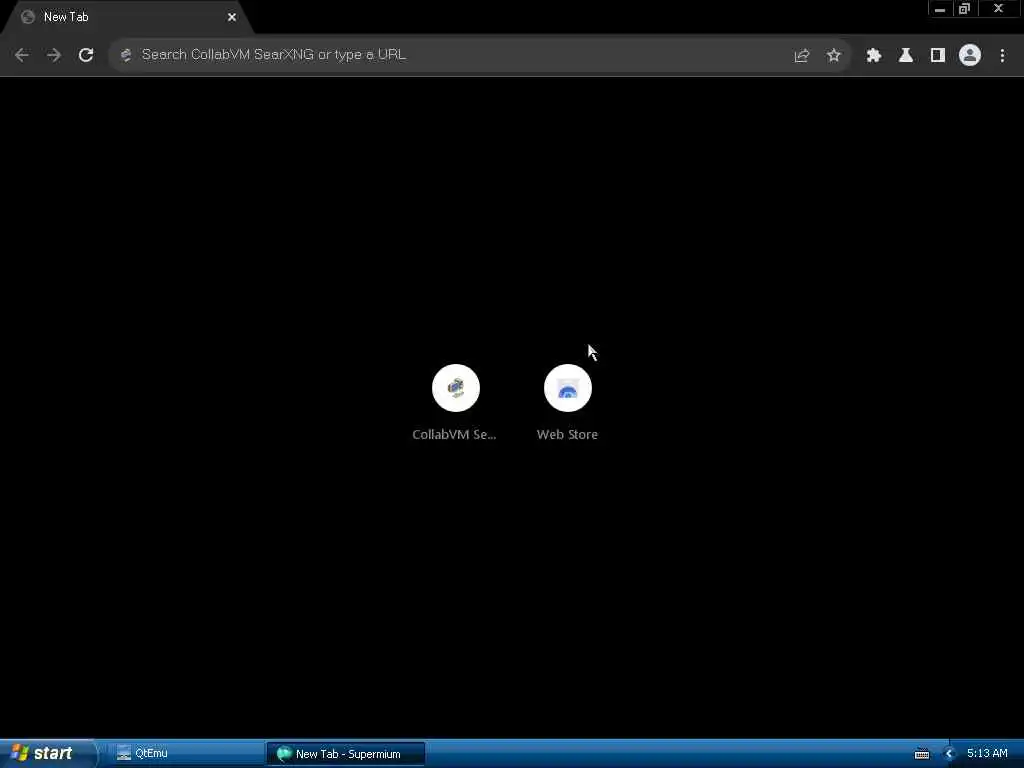
Task: Open the Extensions puzzle icon
Action: [874, 56]
